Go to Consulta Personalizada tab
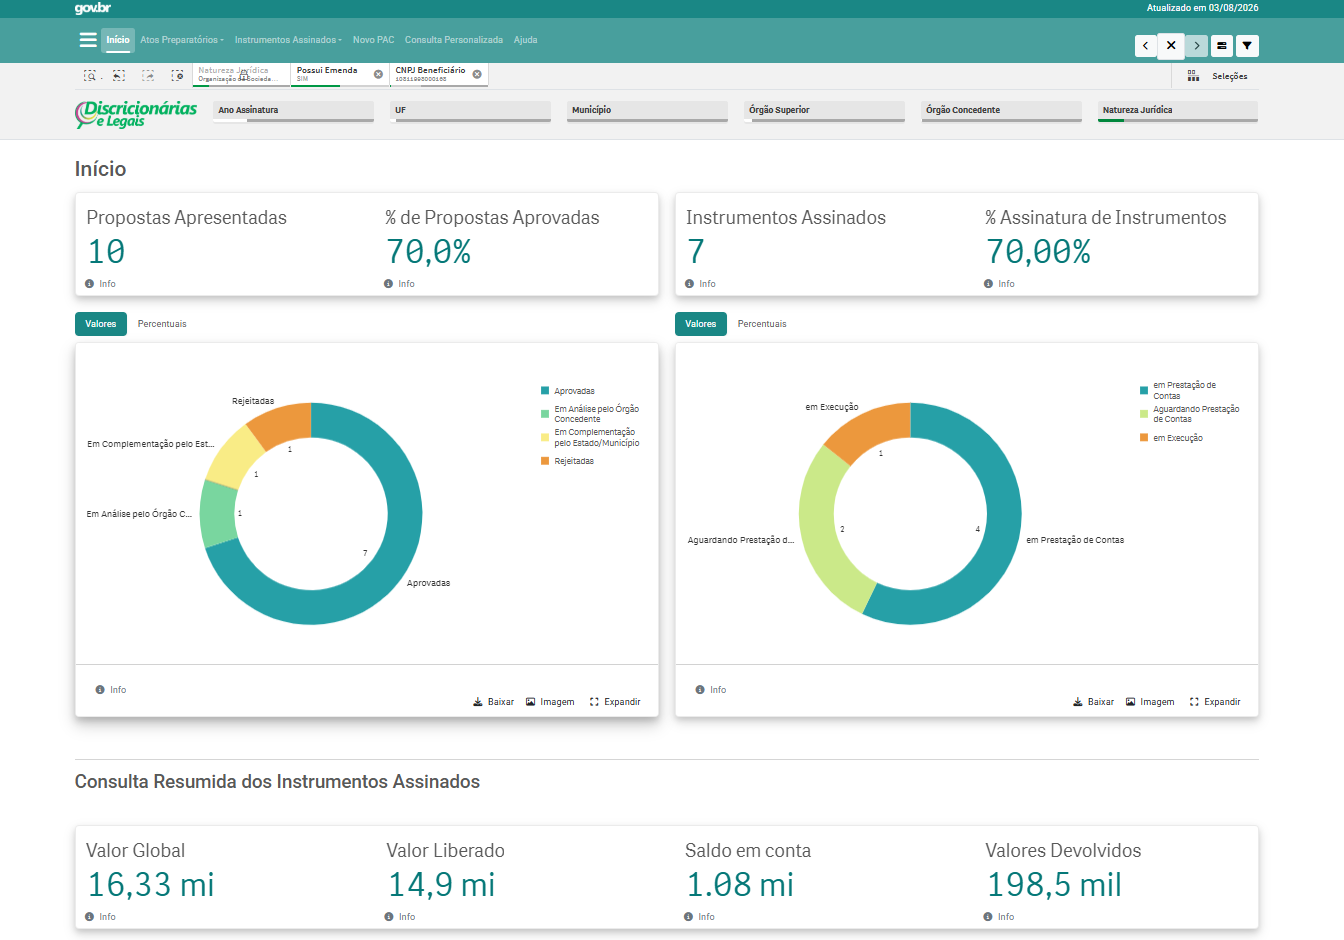Viewport: 1344px width, 940px height. [454, 40]
